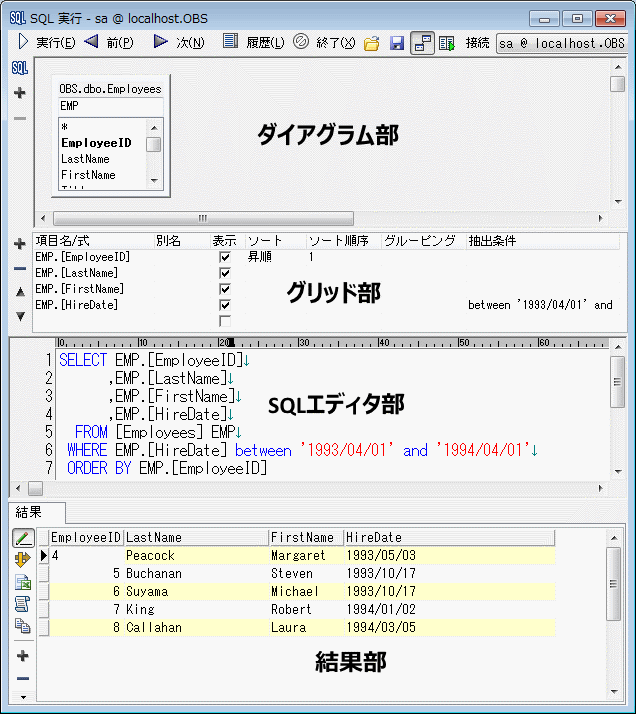Click the LastName column header in results
Image resolution: width=636 pixels, height=714 pixels.
[x=195, y=537]
